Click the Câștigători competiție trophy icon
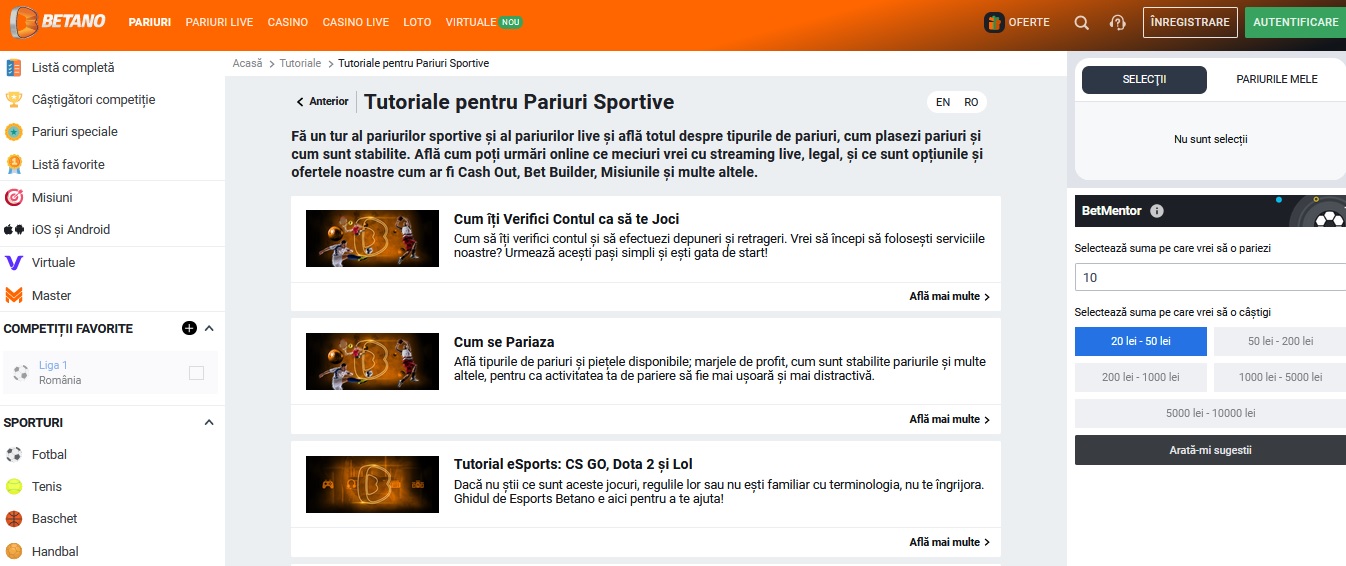This screenshot has width=1346, height=566. [14, 100]
